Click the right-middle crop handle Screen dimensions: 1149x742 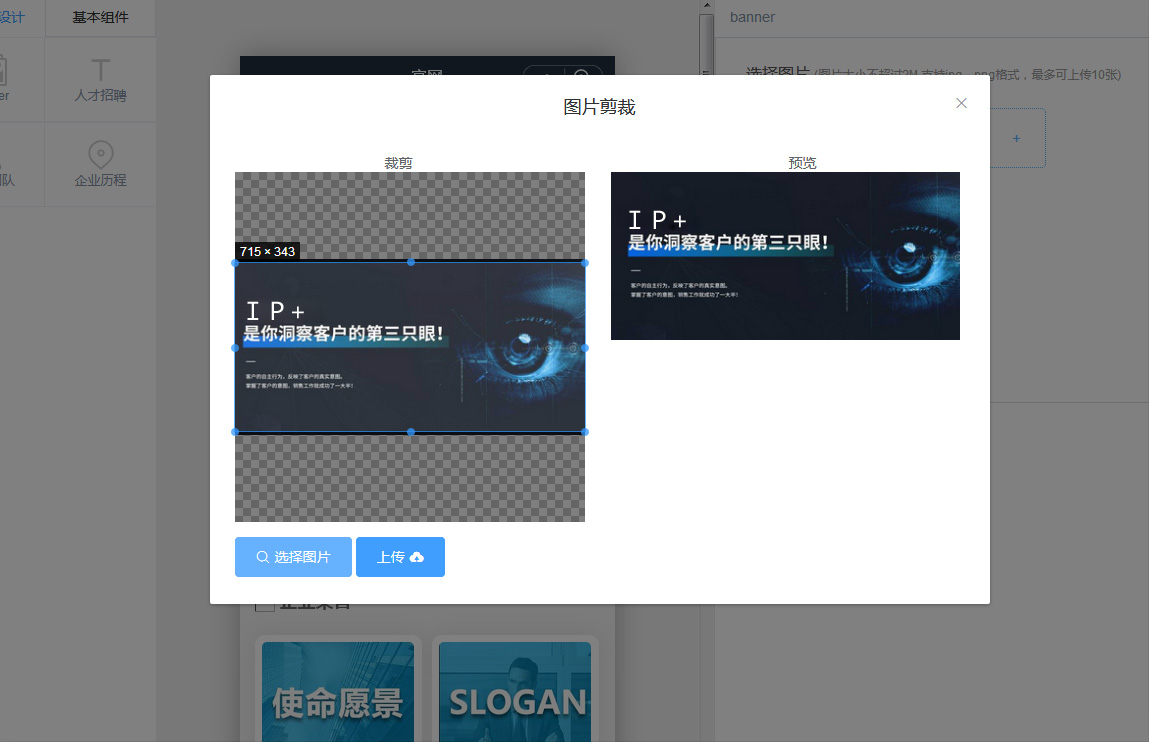pyautogui.click(x=585, y=348)
